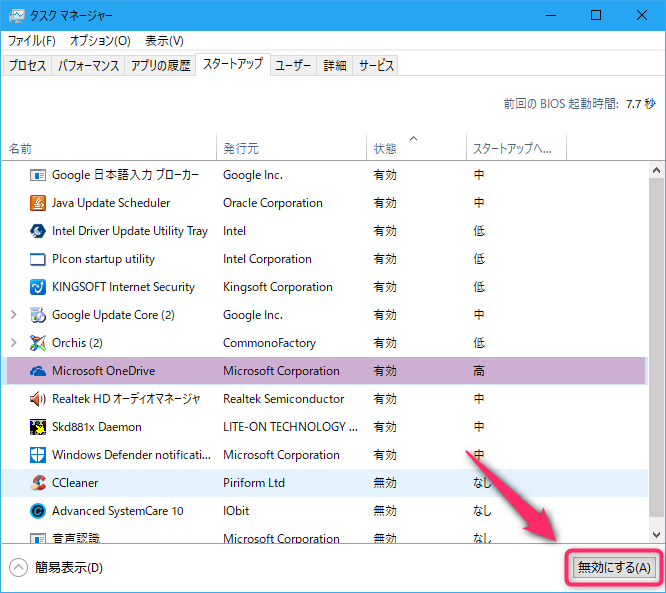Click publisher Oracle Corporation
The width and height of the screenshot is (666, 593).
pyautogui.click(x=273, y=203)
